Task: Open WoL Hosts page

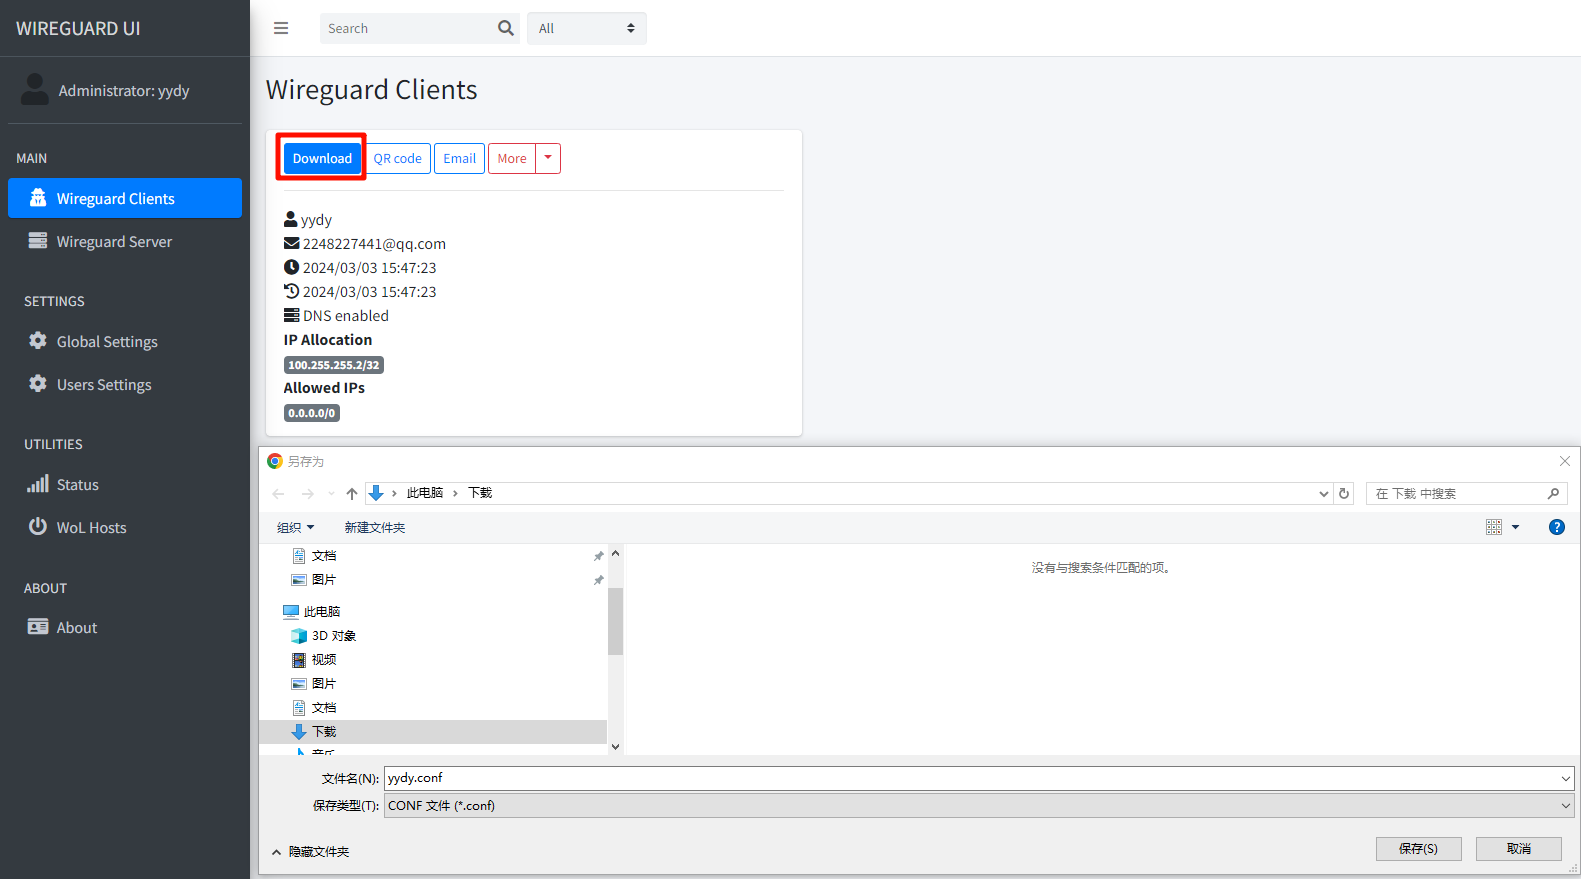Action: 125,527
